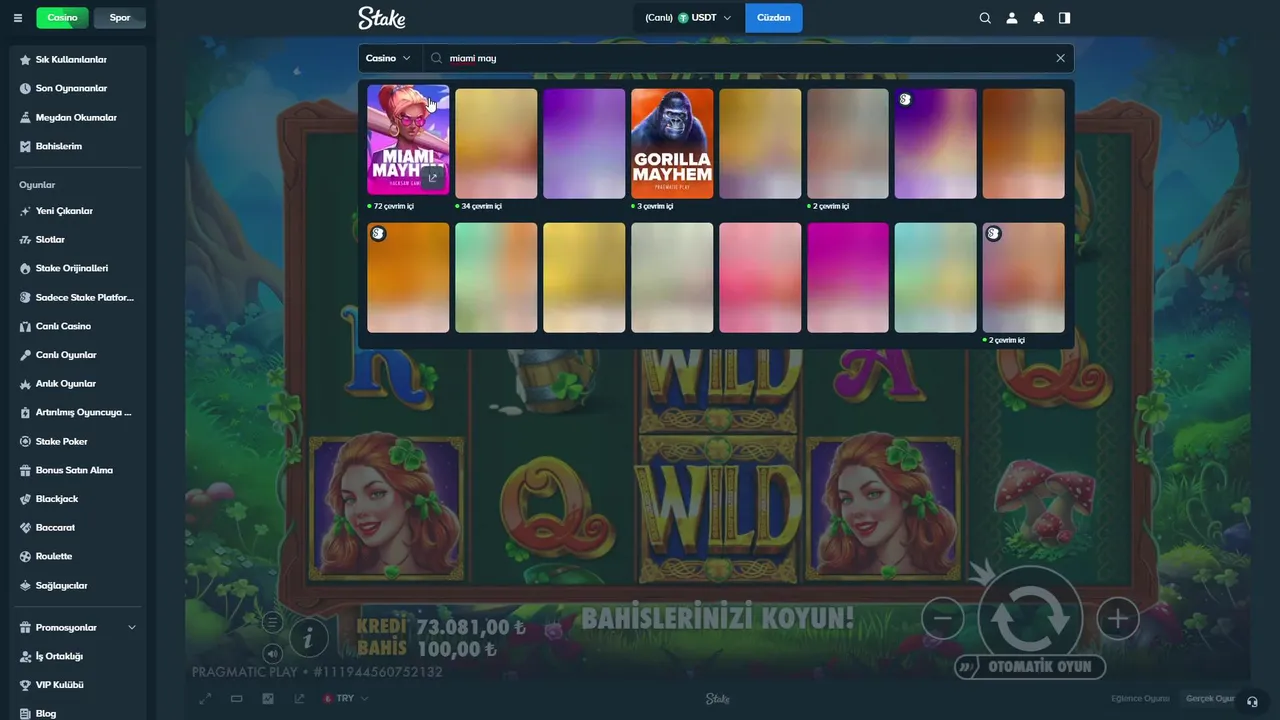Select the Yeni Çıkanlar sparkle icon
This screenshot has height=720, width=1280.
coord(26,211)
